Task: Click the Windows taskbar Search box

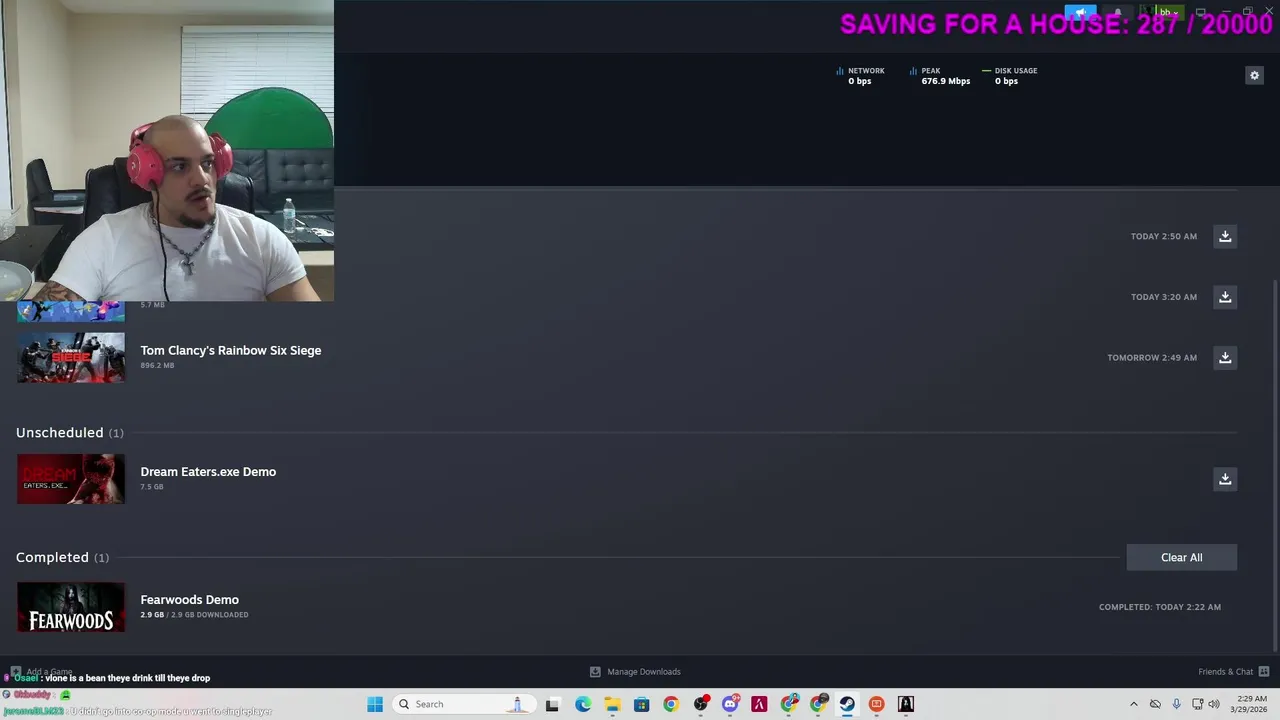Action: point(465,704)
